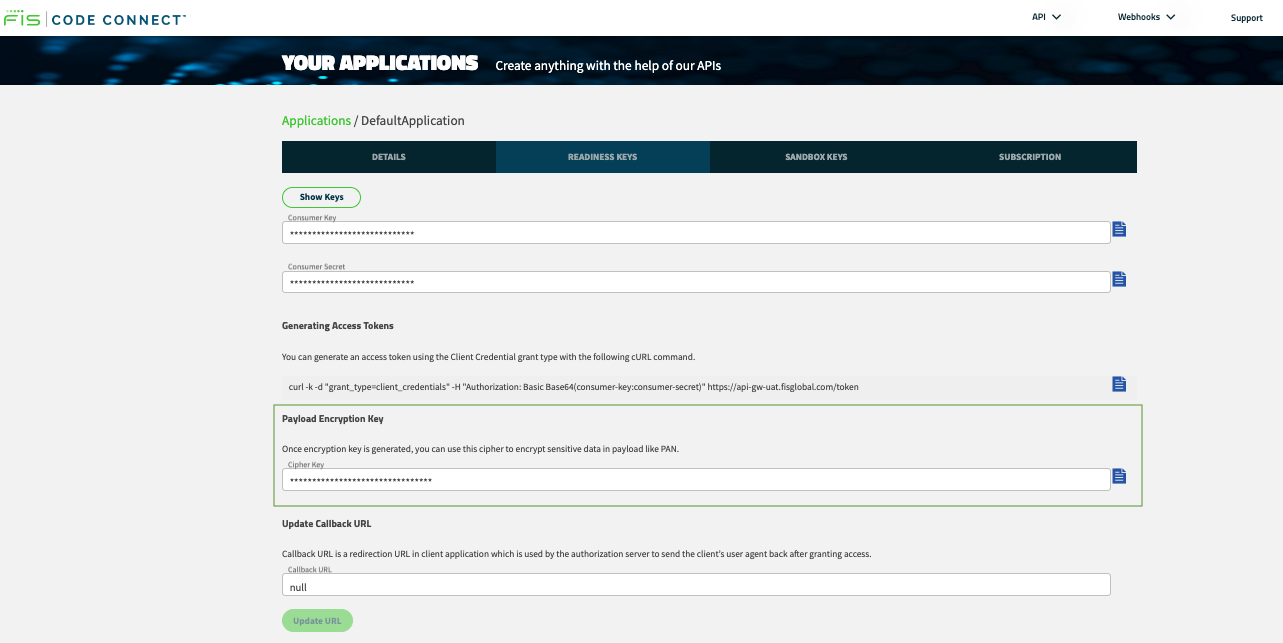Image resolution: width=1283 pixels, height=643 pixels.
Task: Copy the cURL token command
Action: click(x=1118, y=383)
